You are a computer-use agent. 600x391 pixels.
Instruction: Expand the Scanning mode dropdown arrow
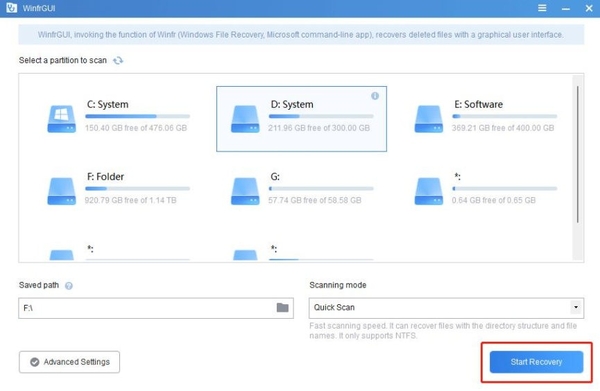(576, 308)
